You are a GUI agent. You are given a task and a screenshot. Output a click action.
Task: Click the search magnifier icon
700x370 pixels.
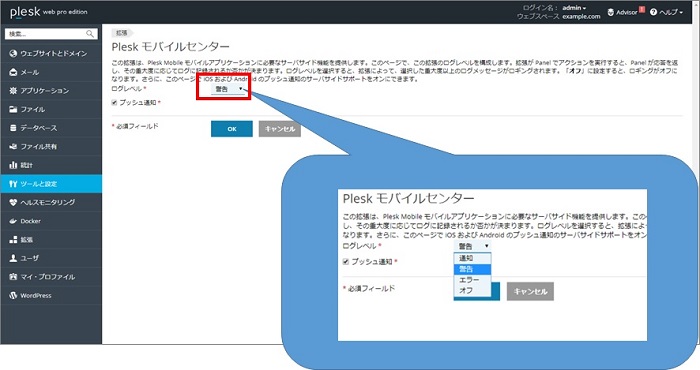[90, 34]
